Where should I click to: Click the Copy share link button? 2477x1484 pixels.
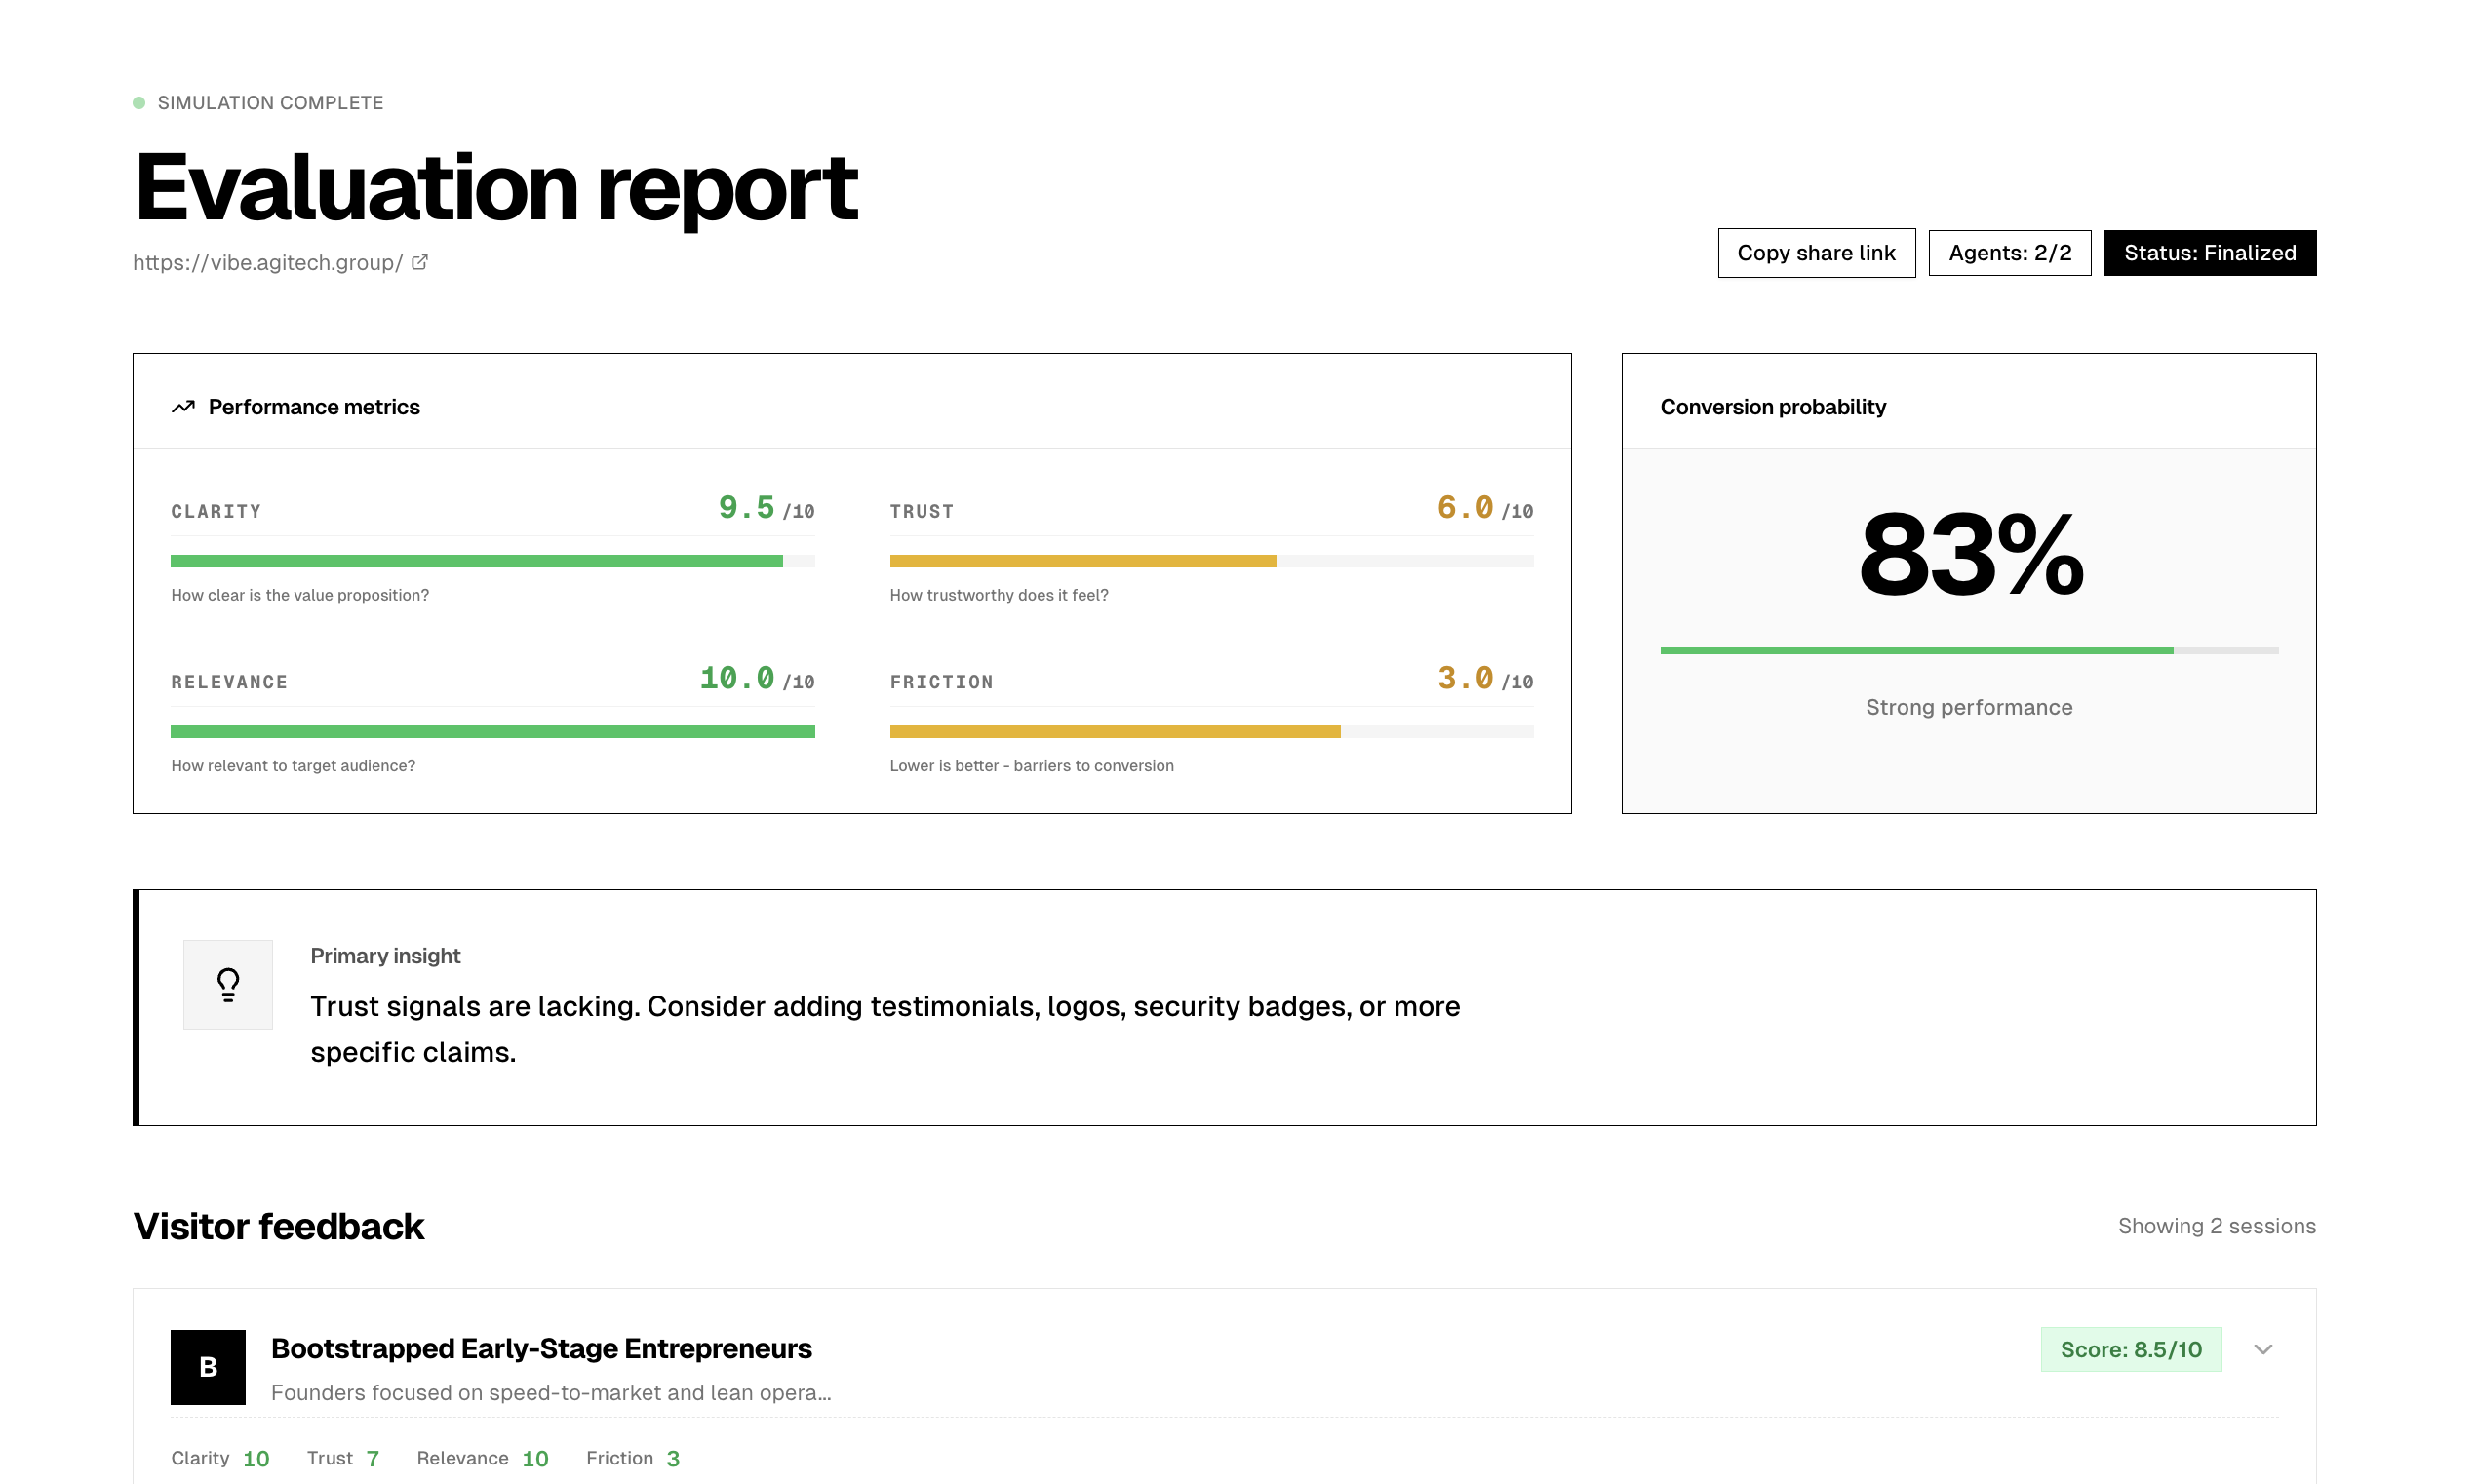click(x=1816, y=253)
